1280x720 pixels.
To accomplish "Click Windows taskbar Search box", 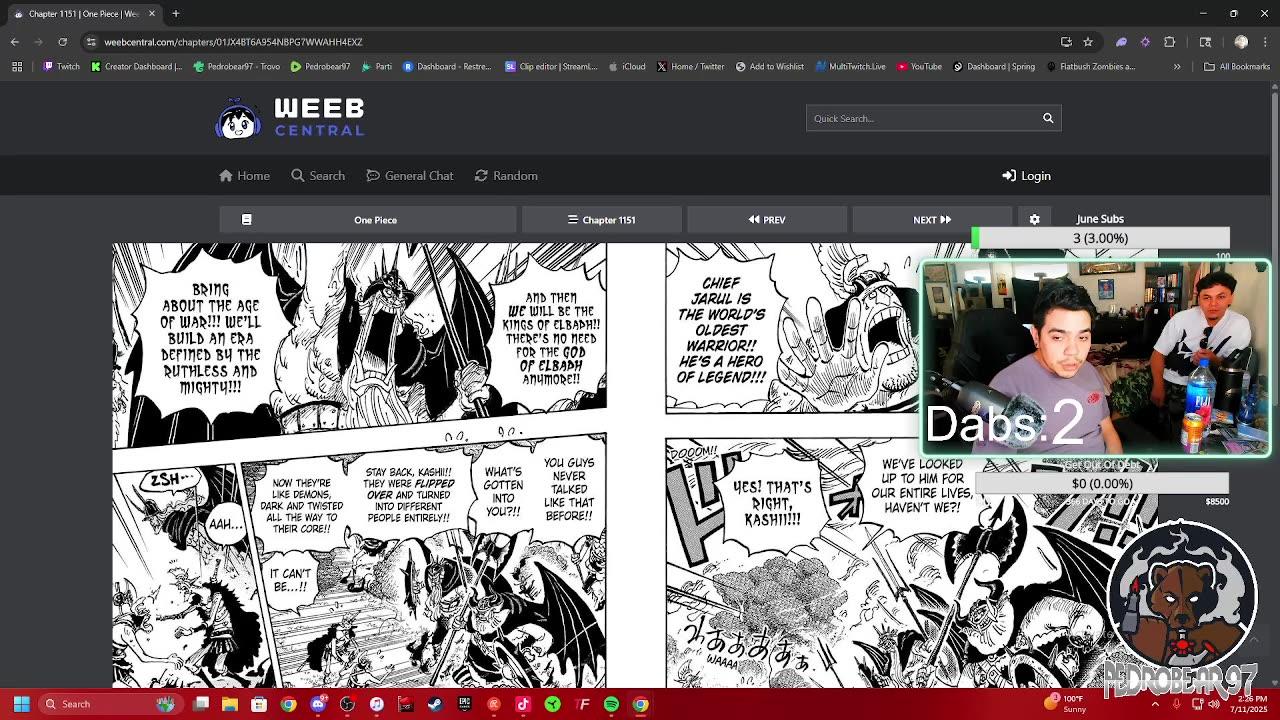I will pyautogui.click(x=110, y=704).
